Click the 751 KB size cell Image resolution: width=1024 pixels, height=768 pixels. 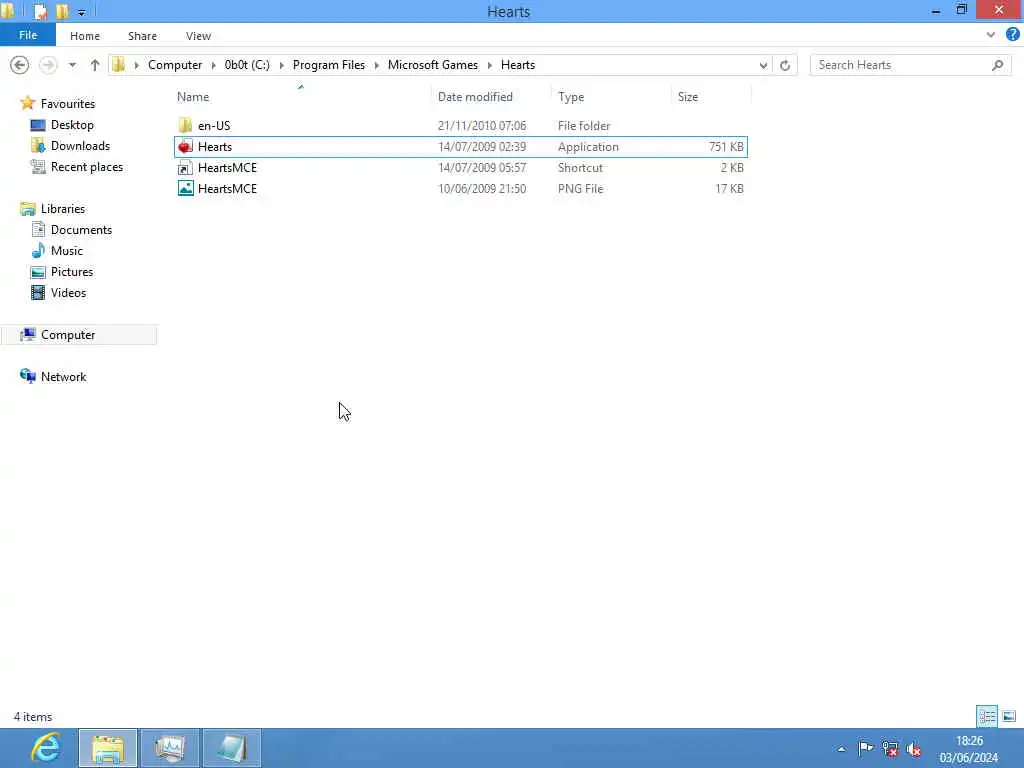(x=726, y=147)
